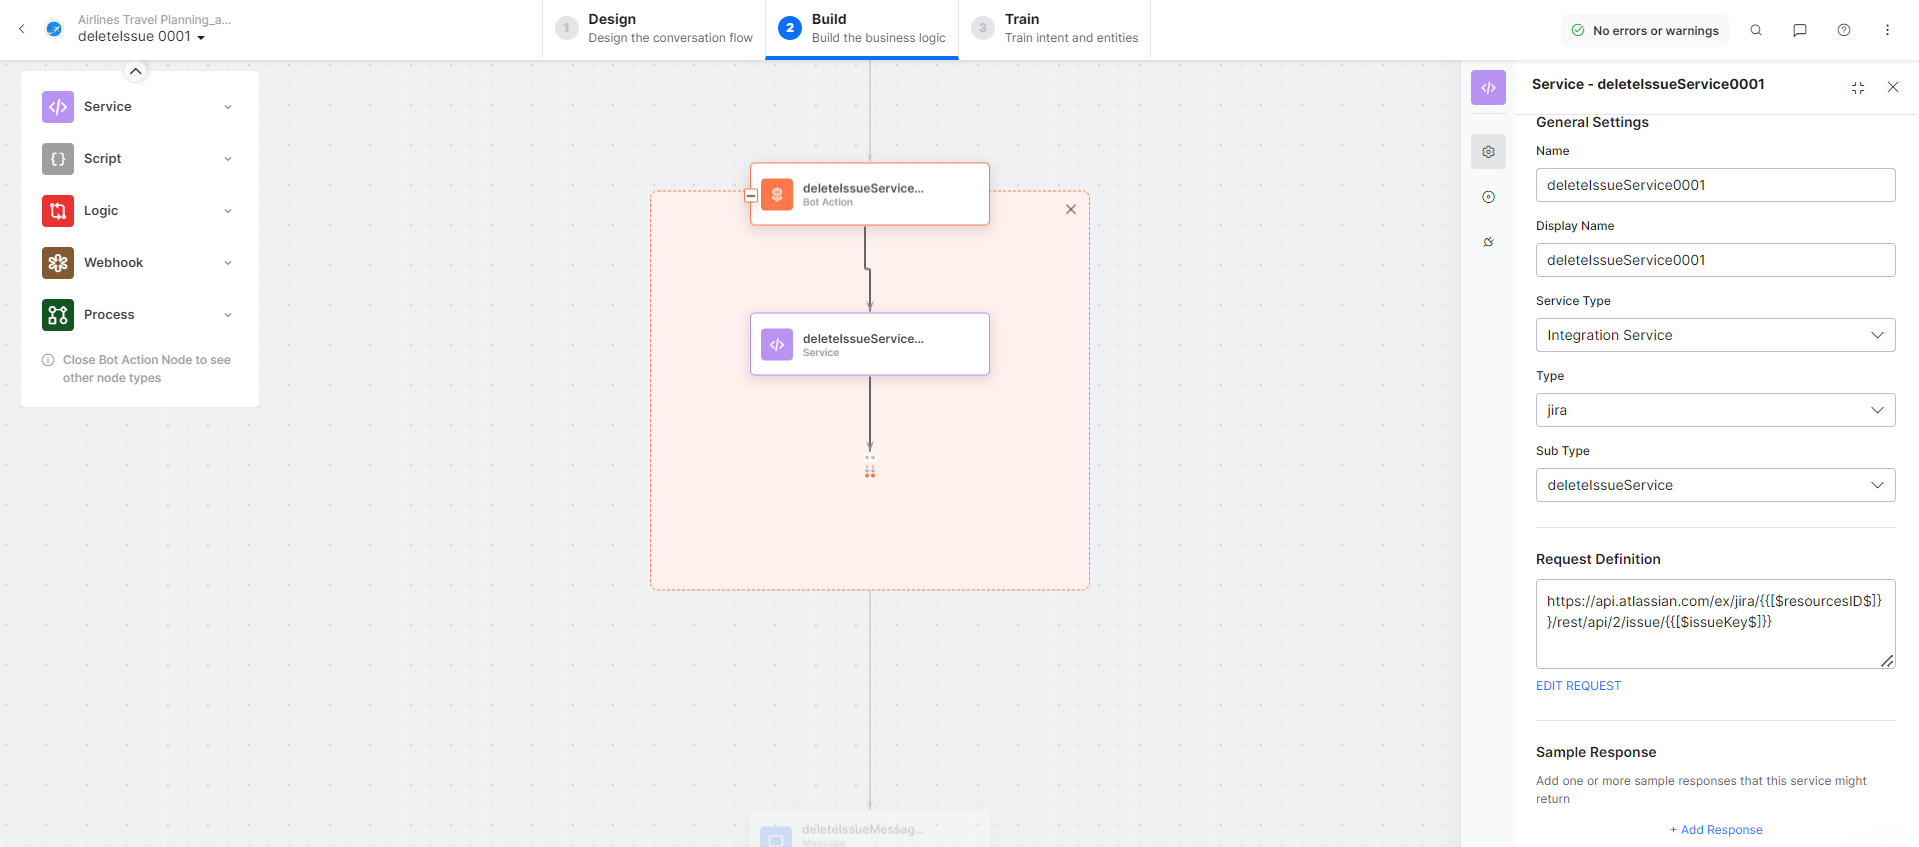Click the EDIT REQUEST link

point(1578,686)
